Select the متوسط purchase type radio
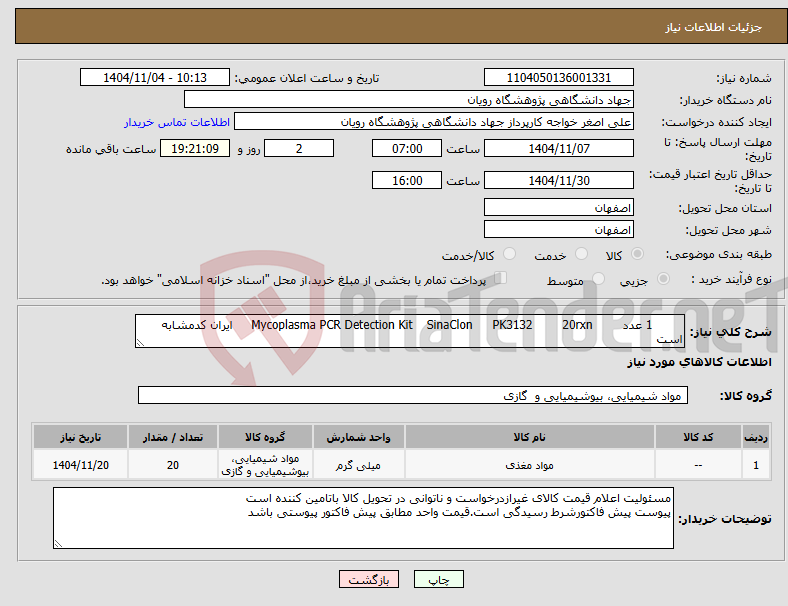 point(599,278)
